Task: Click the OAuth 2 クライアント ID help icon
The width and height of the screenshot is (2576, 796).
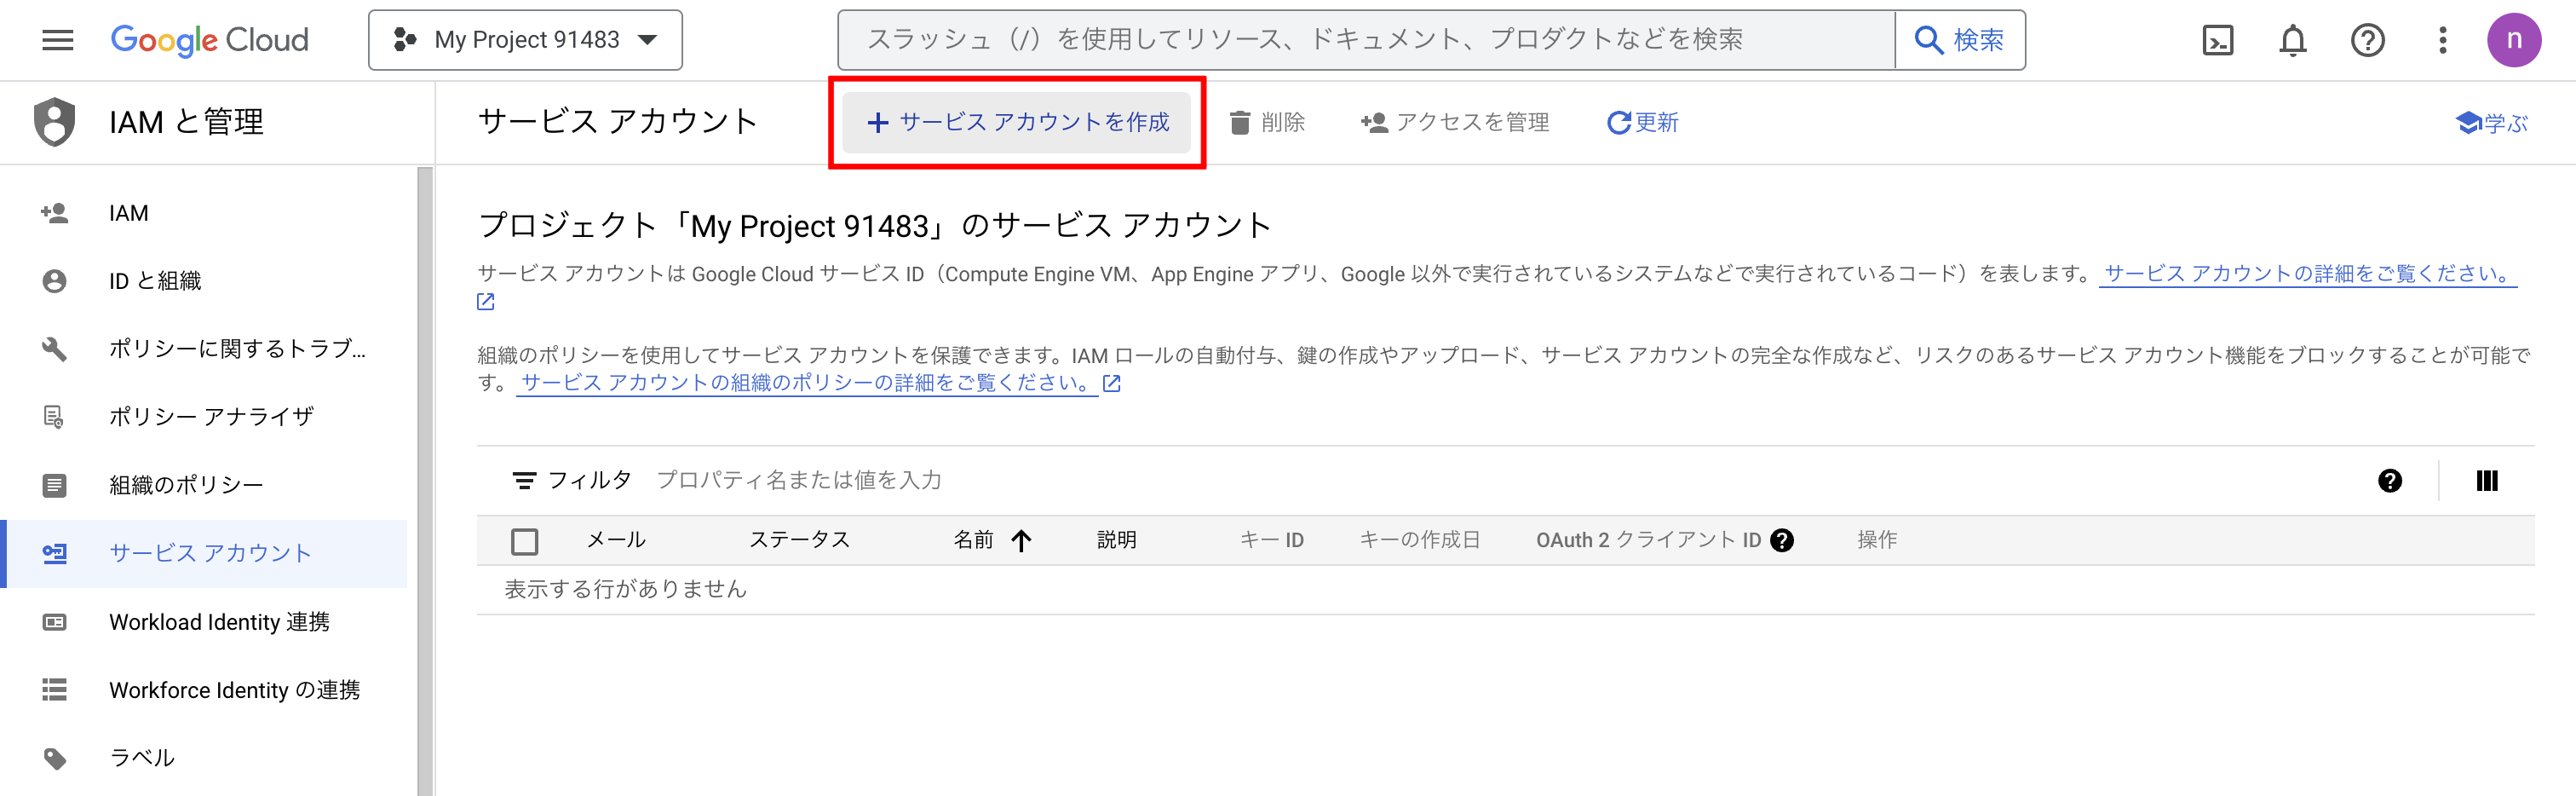Action: tap(1785, 540)
